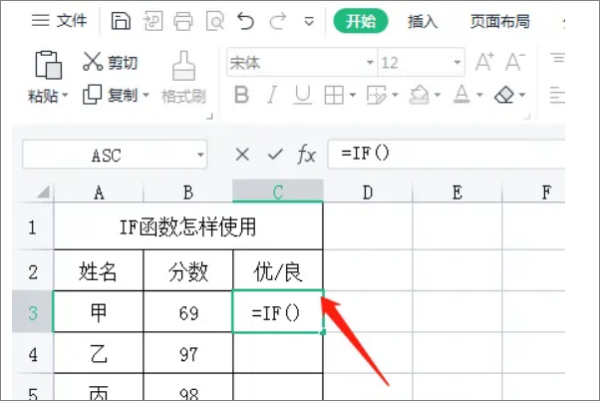Viewport: 600px width, 401px height.
Task: Select row 3 header
Action: click(33, 312)
